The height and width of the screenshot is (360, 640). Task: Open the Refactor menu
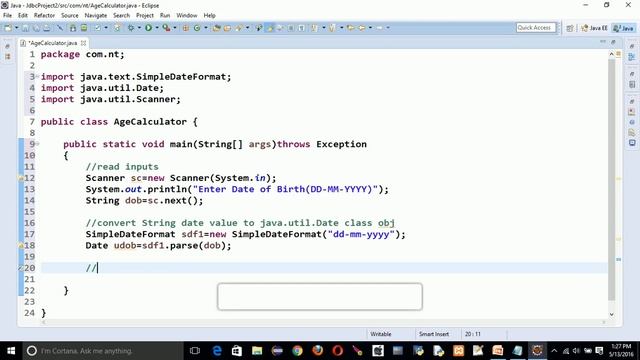44,16
